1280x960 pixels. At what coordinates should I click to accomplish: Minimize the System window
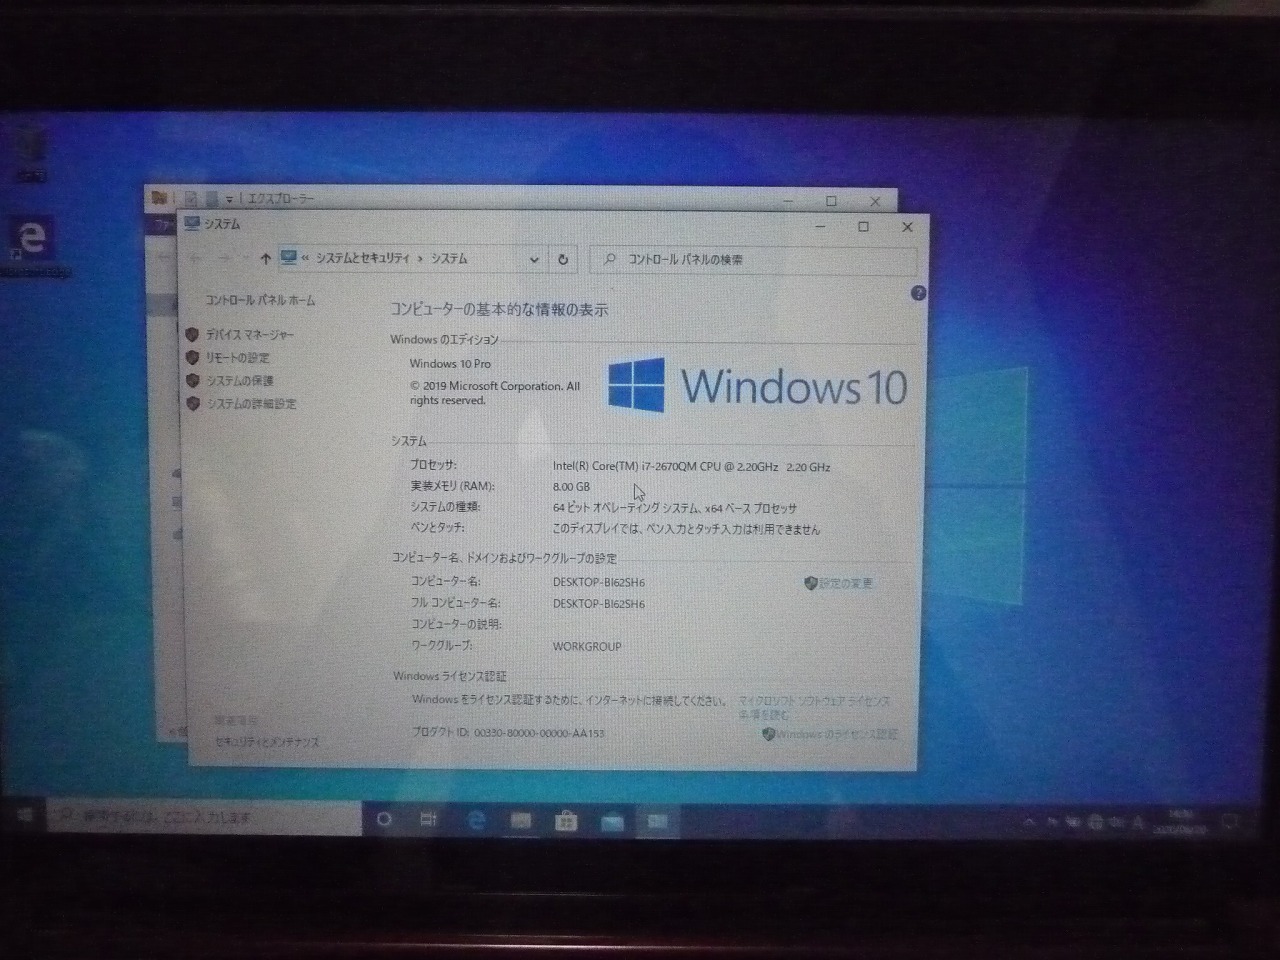tap(821, 227)
